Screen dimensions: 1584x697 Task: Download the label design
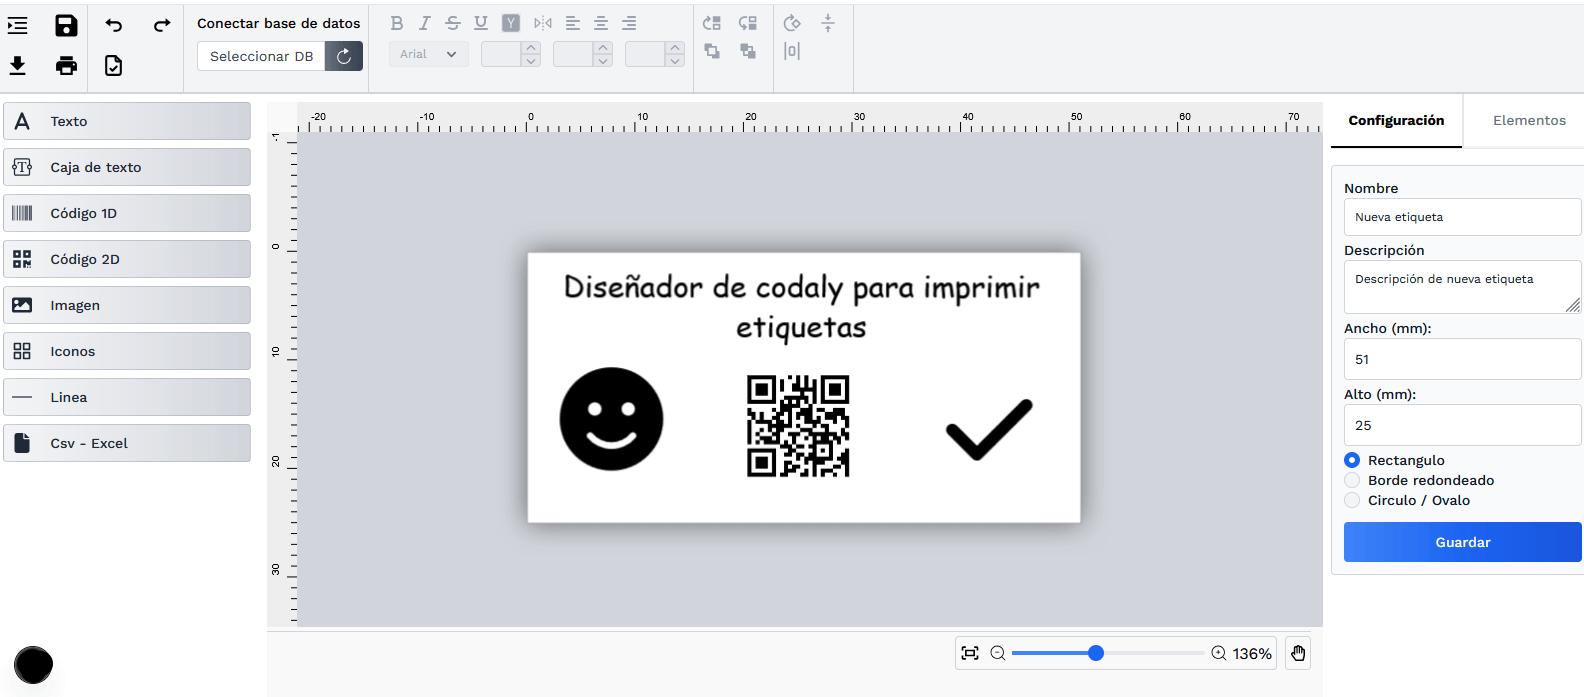click(18, 66)
